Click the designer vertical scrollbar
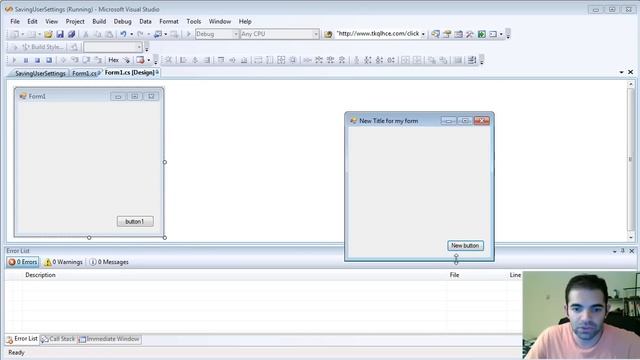Screen dimensions: 640x360 click(x=631, y=160)
